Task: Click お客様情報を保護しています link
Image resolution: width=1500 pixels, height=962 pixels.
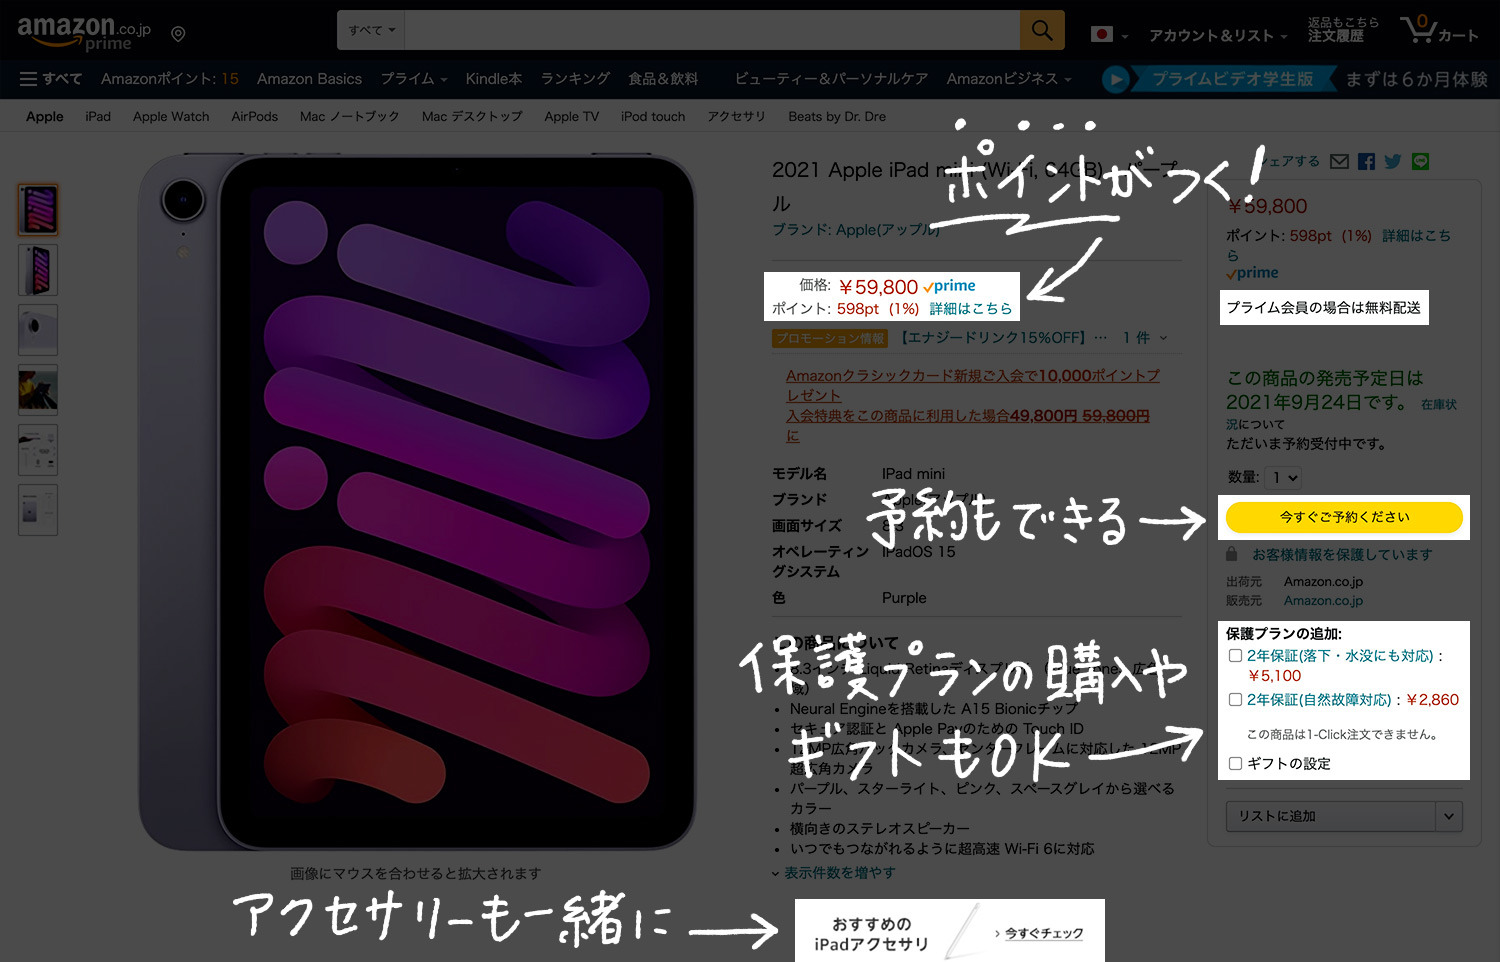Action: tap(1342, 554)
